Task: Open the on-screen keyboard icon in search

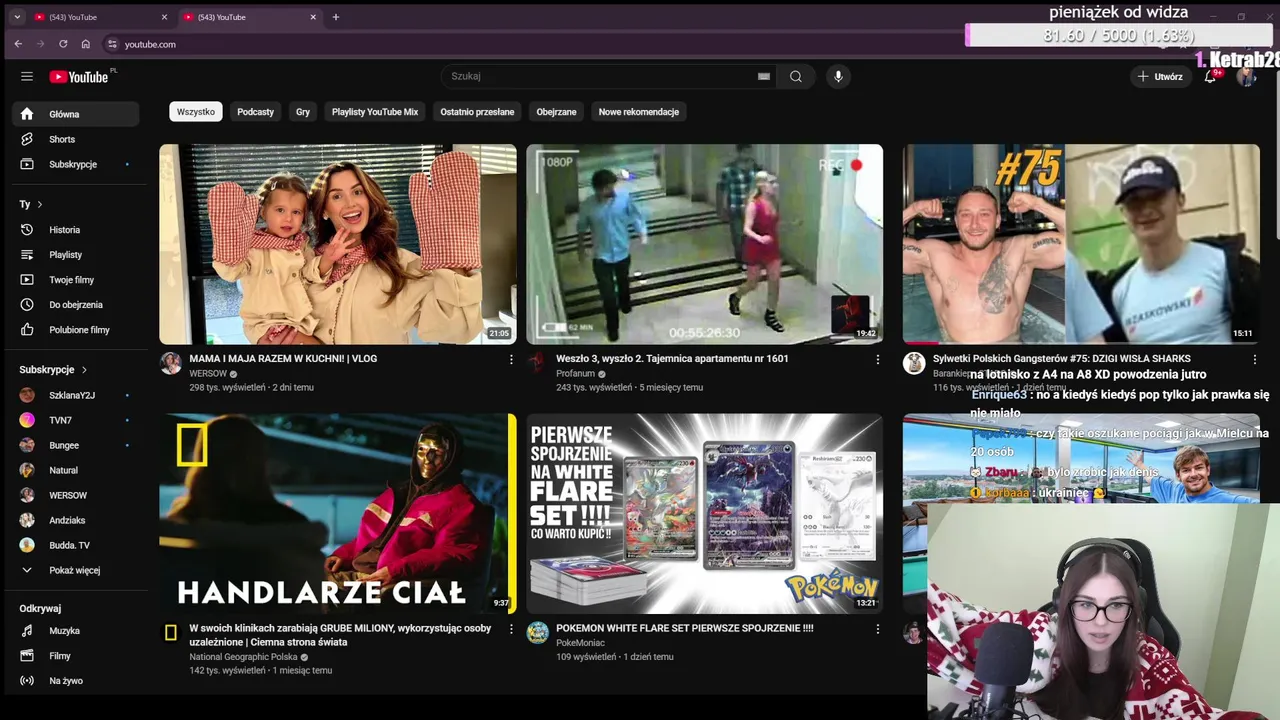Action: [x=764, y=76]
